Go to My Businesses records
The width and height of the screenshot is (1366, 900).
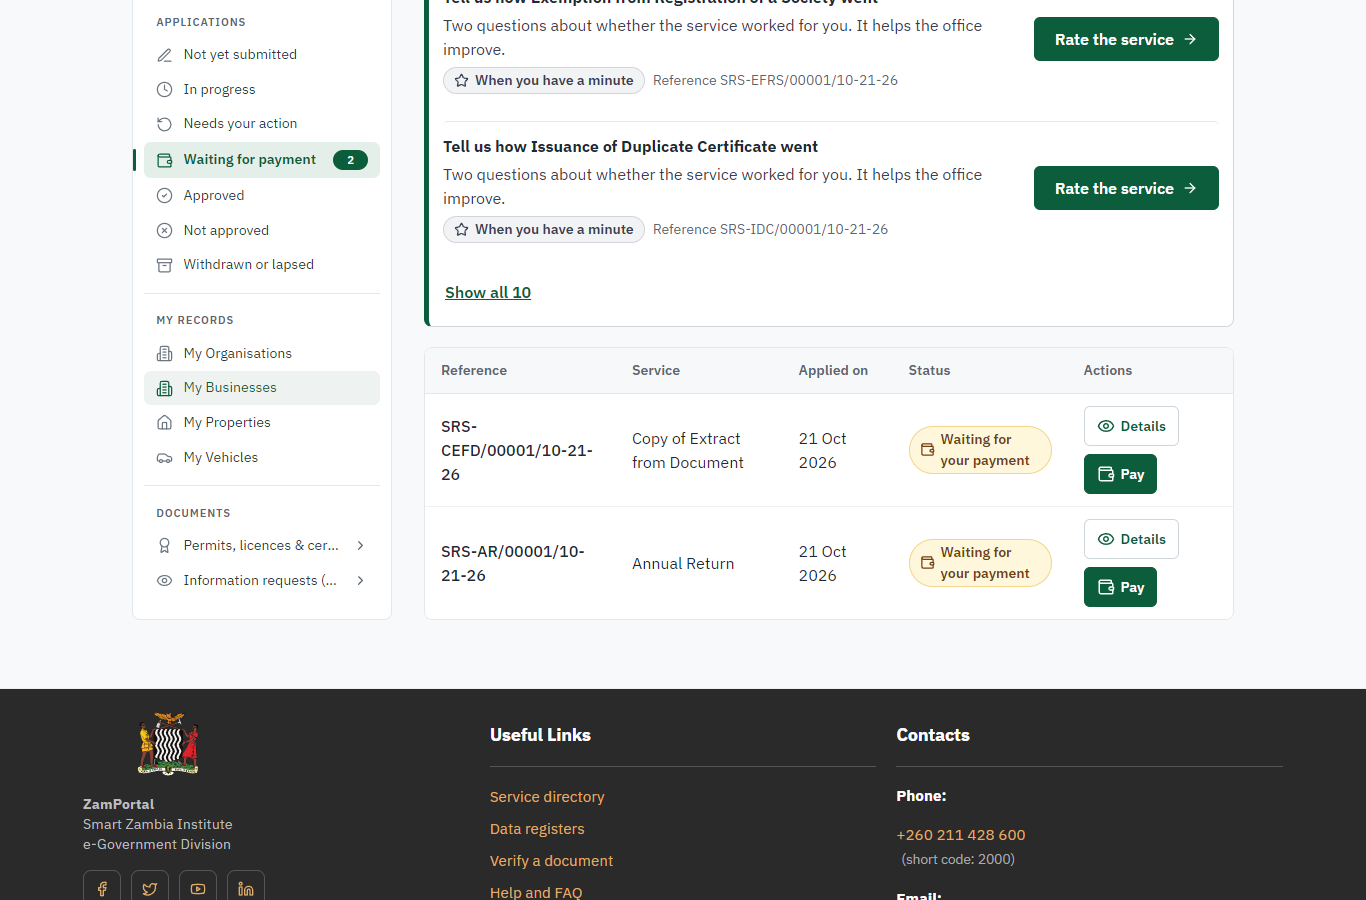pos(262,388)
